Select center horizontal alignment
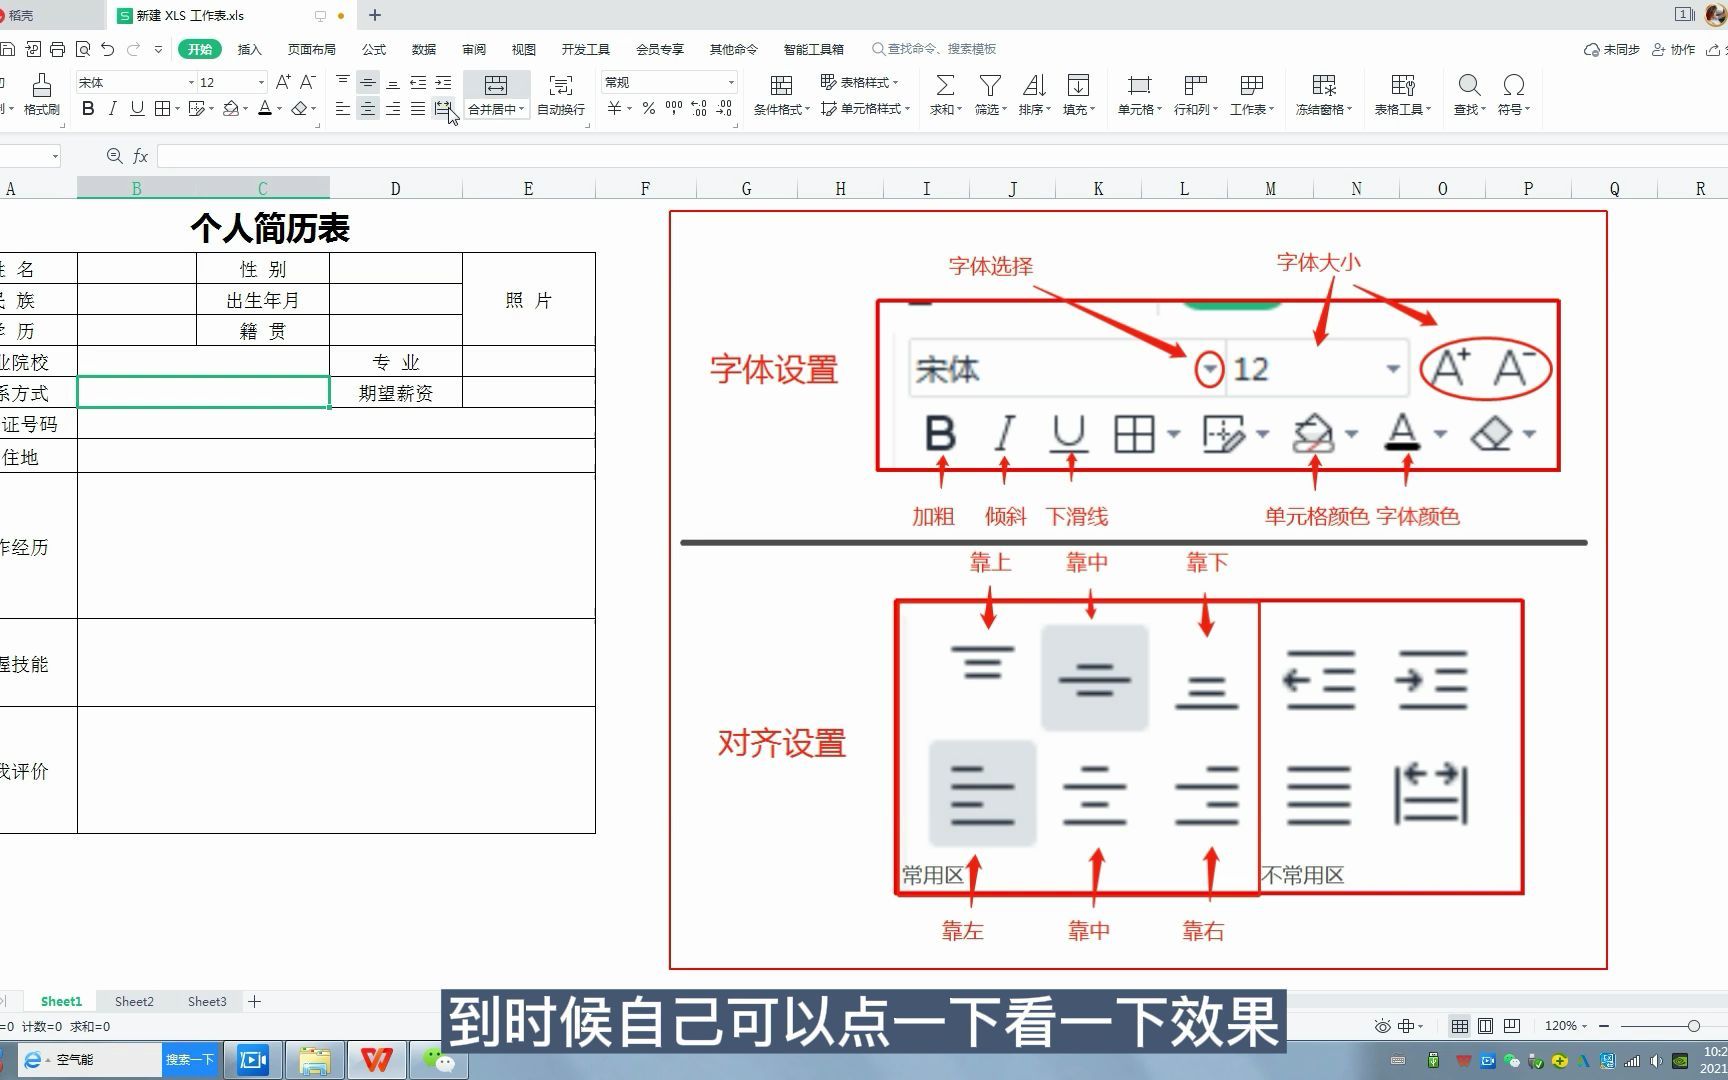Image resolution: width=1728 pixels, height=1080 pixels. click(368, 109)
